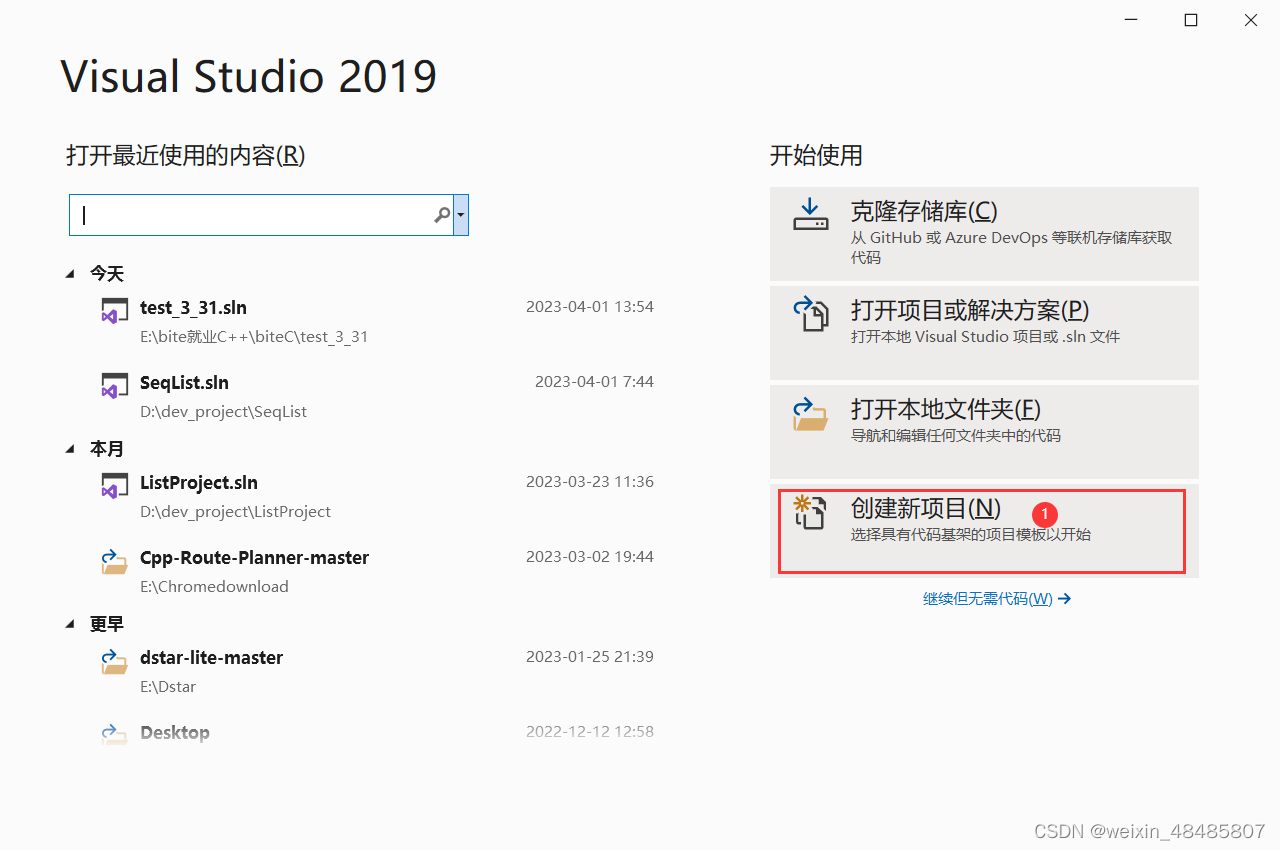Click the open local folder icon
The image size is (1280, 850).
811,413
